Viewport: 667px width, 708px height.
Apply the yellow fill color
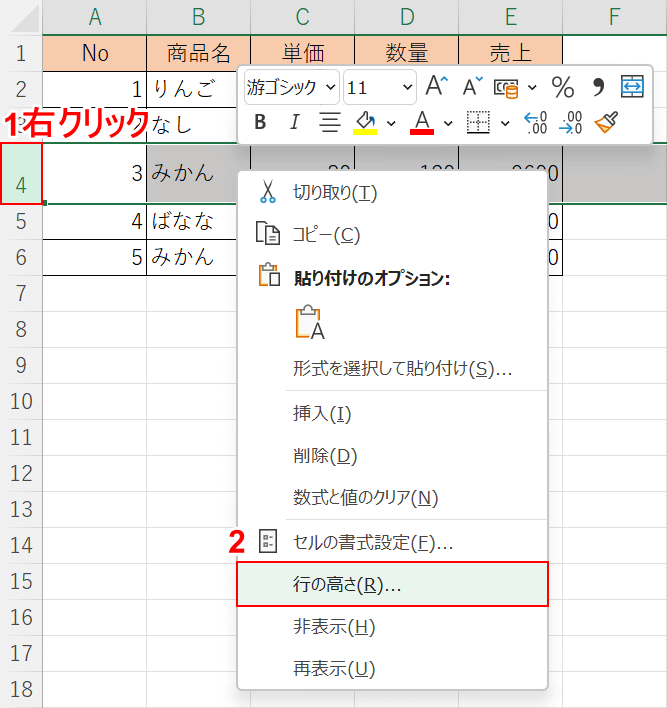click(366, 123)
